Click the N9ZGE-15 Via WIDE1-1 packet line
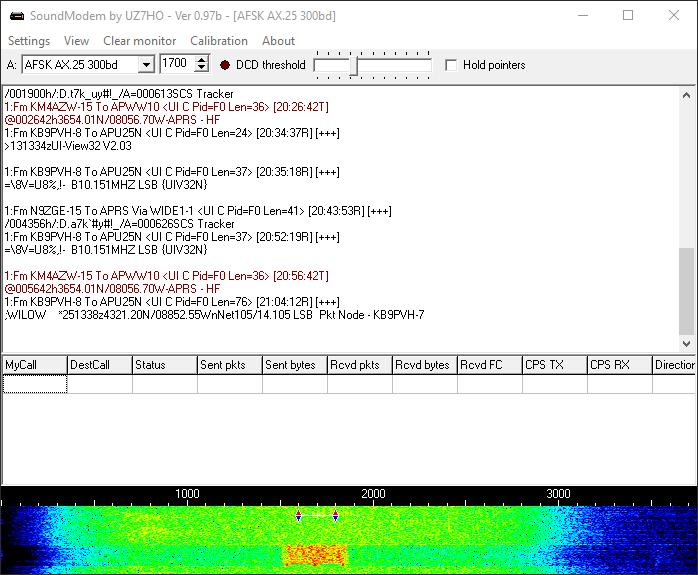The width and height of the screenshot is (698, 575). 198,211
